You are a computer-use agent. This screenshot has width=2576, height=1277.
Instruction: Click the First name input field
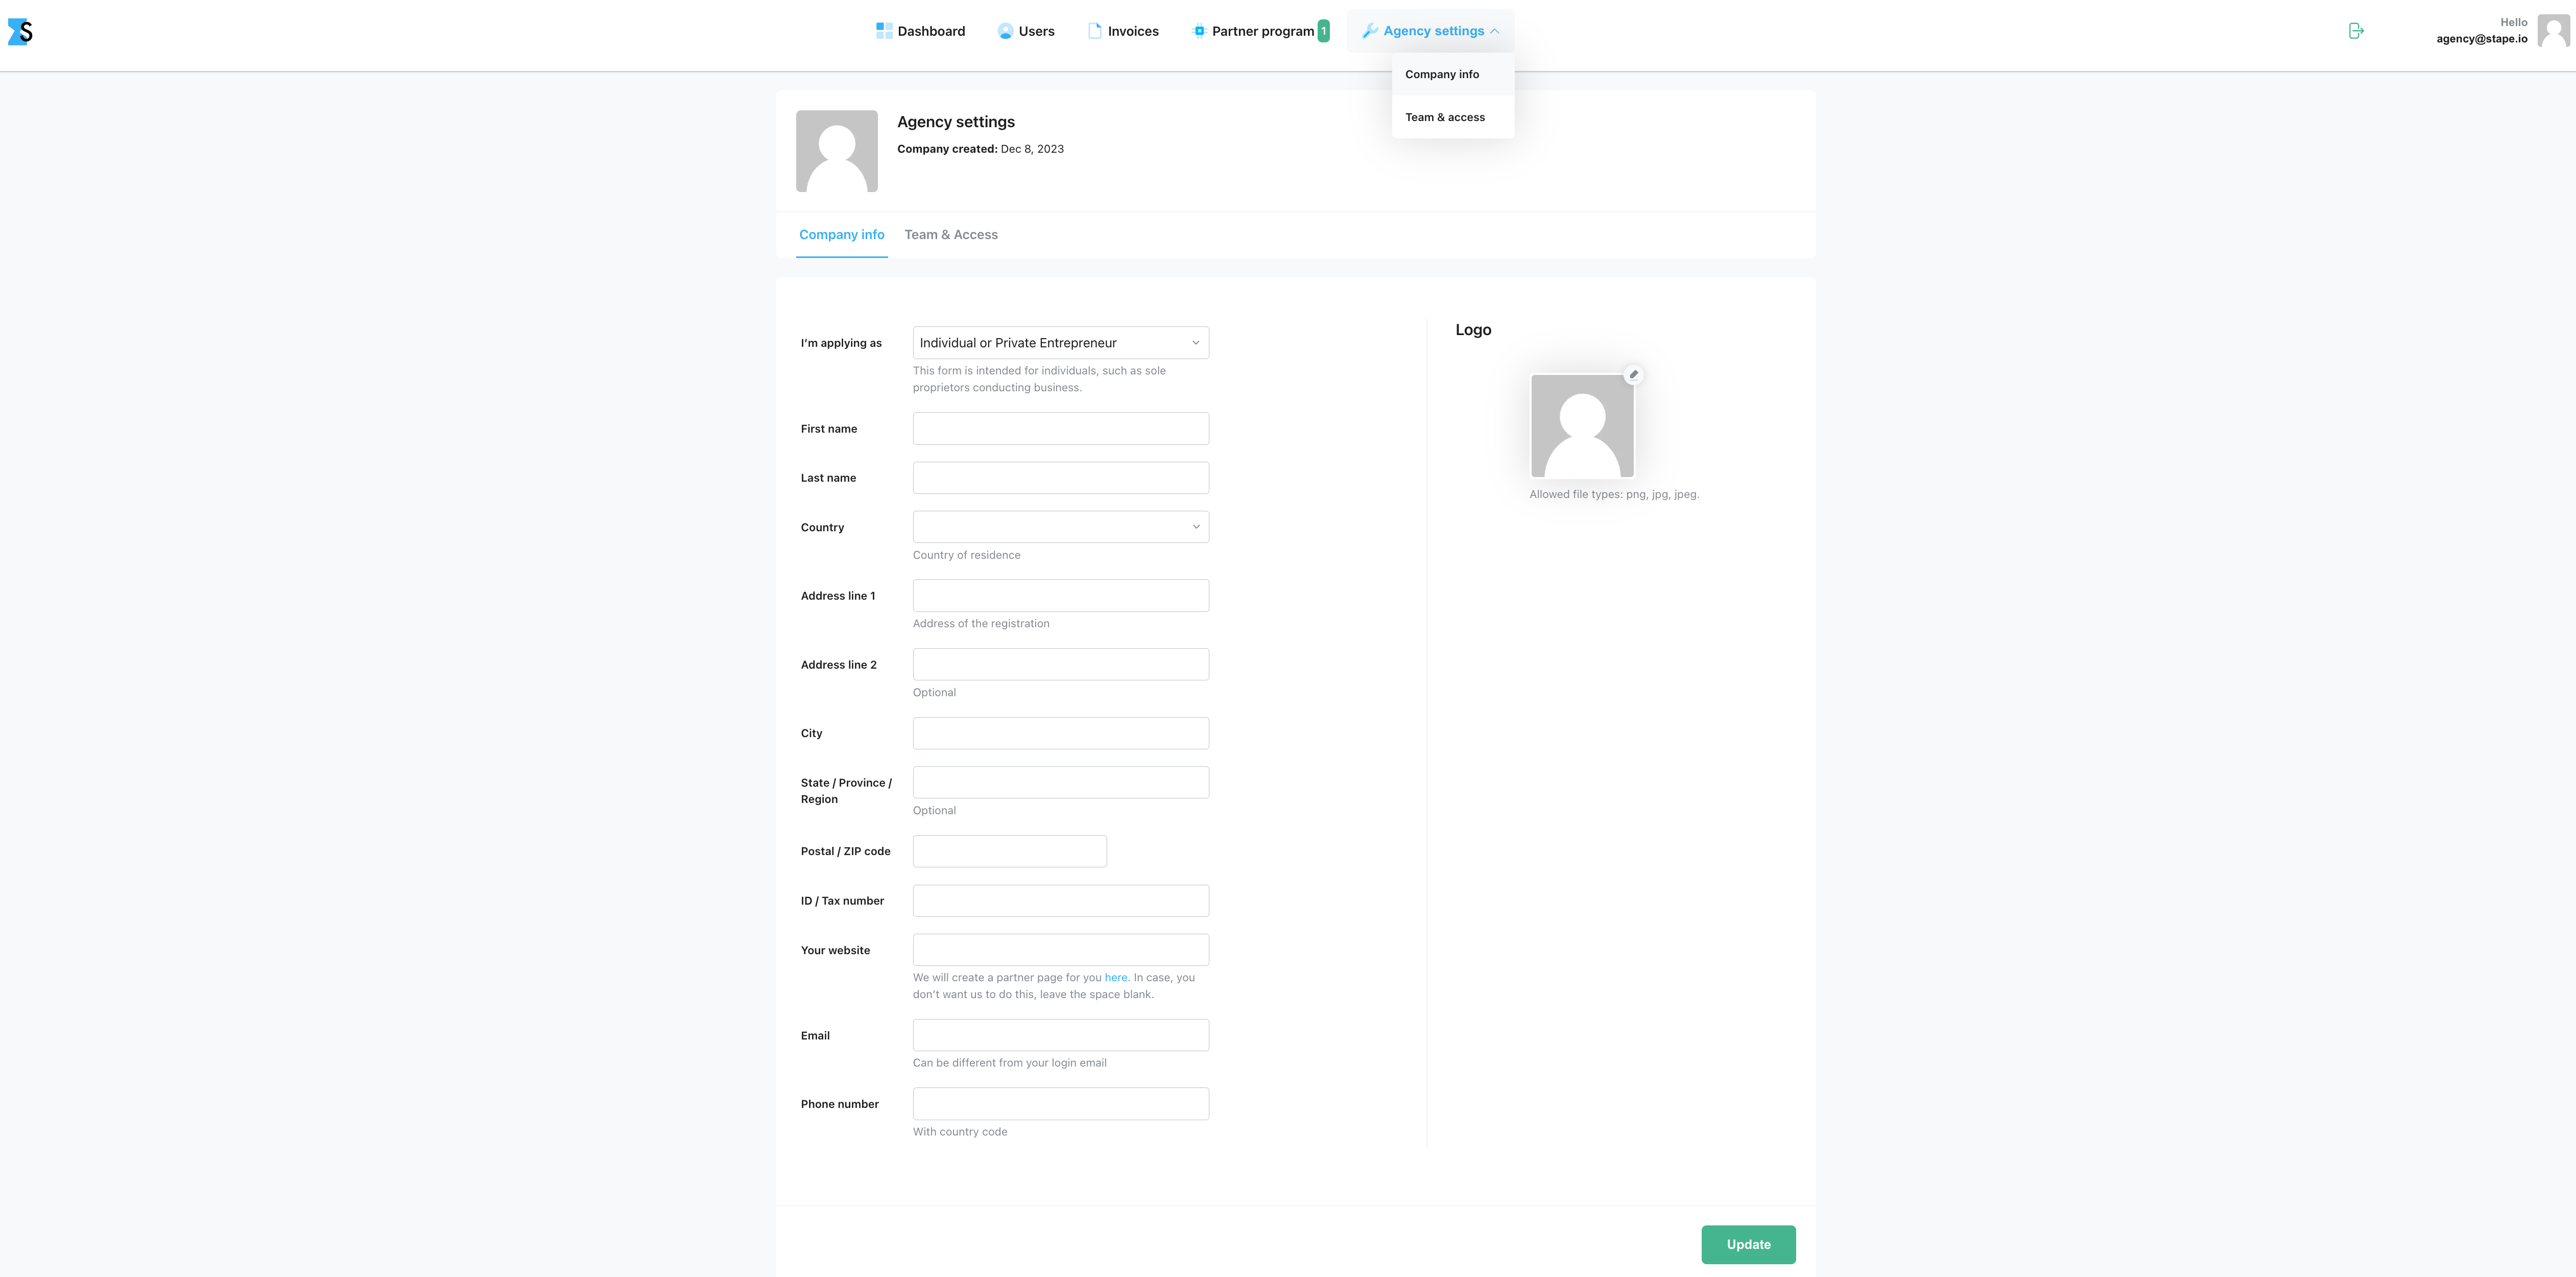point(1060,429)
